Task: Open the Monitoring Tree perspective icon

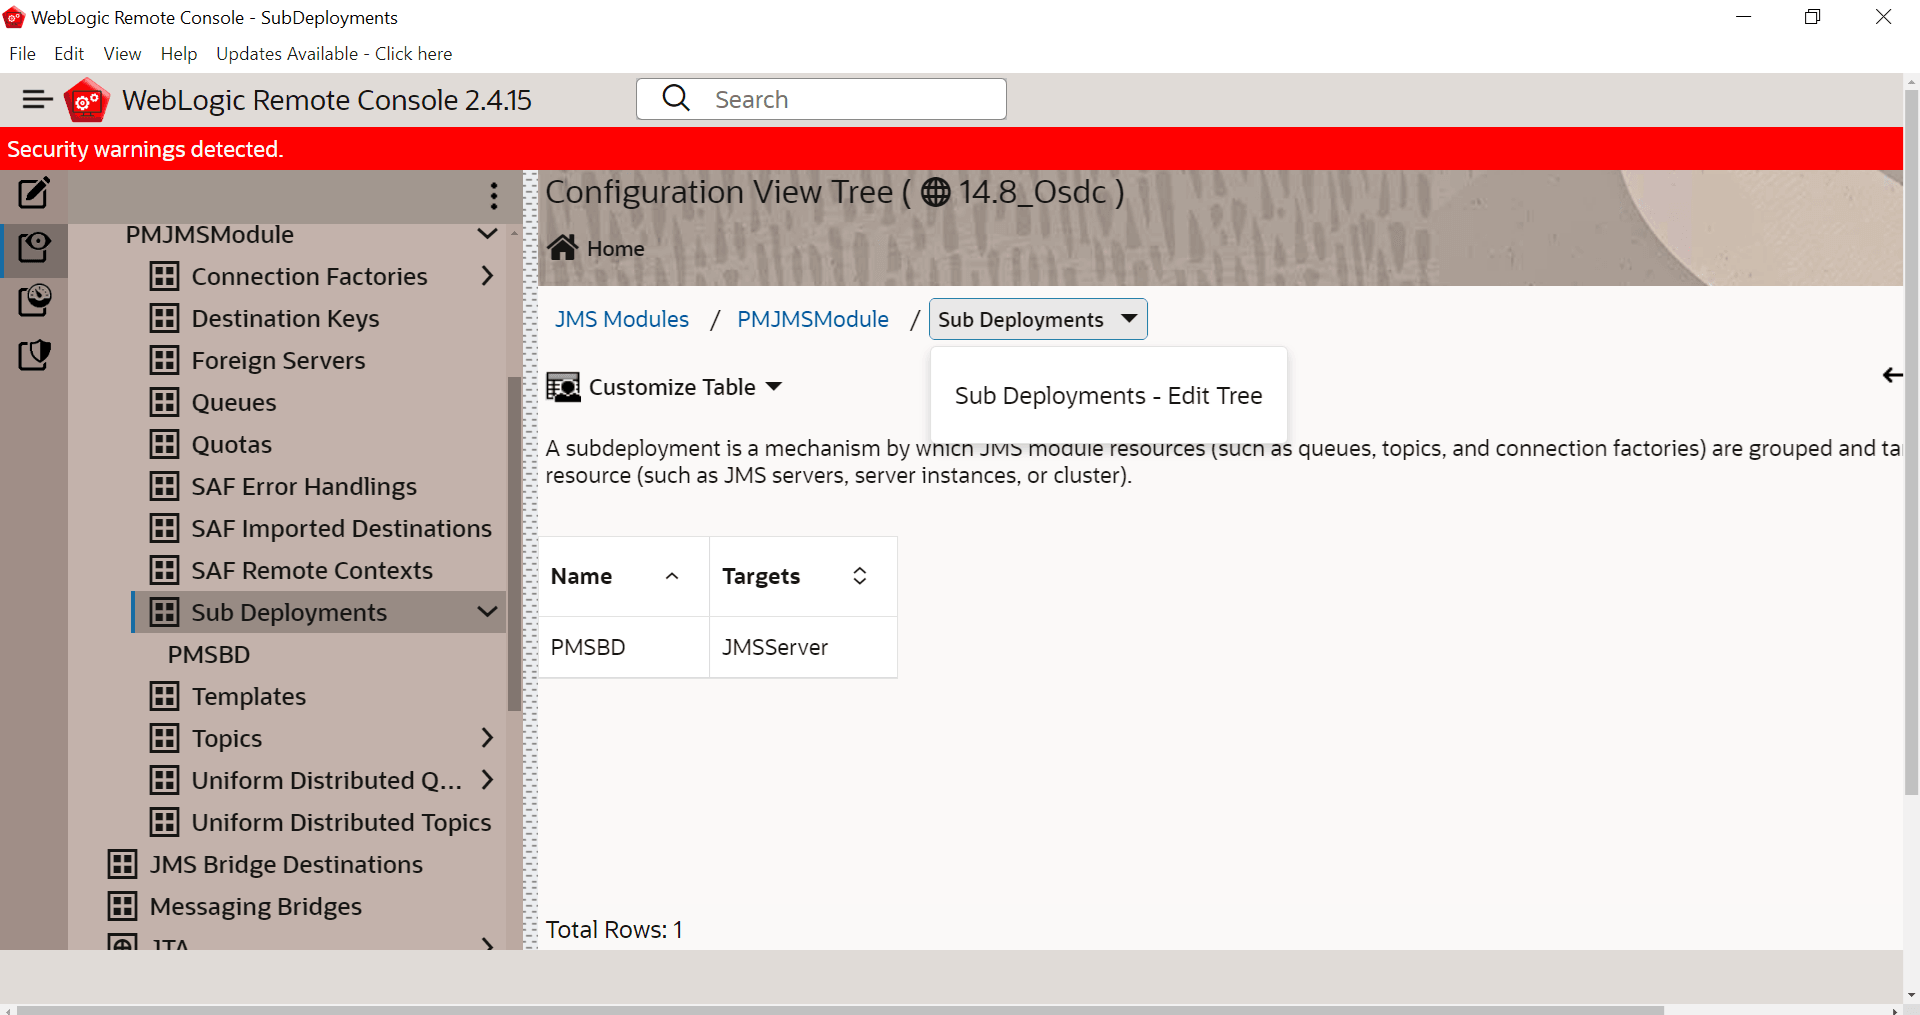Action: [34, 300]
